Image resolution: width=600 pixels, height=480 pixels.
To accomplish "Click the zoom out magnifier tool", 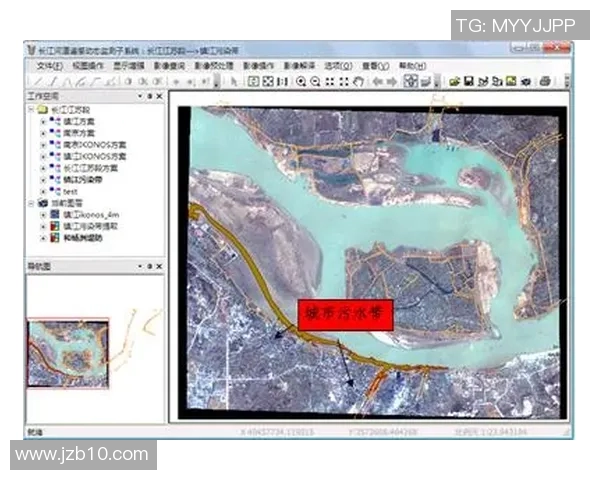I will pyautogui.click(x=315, y=81).
